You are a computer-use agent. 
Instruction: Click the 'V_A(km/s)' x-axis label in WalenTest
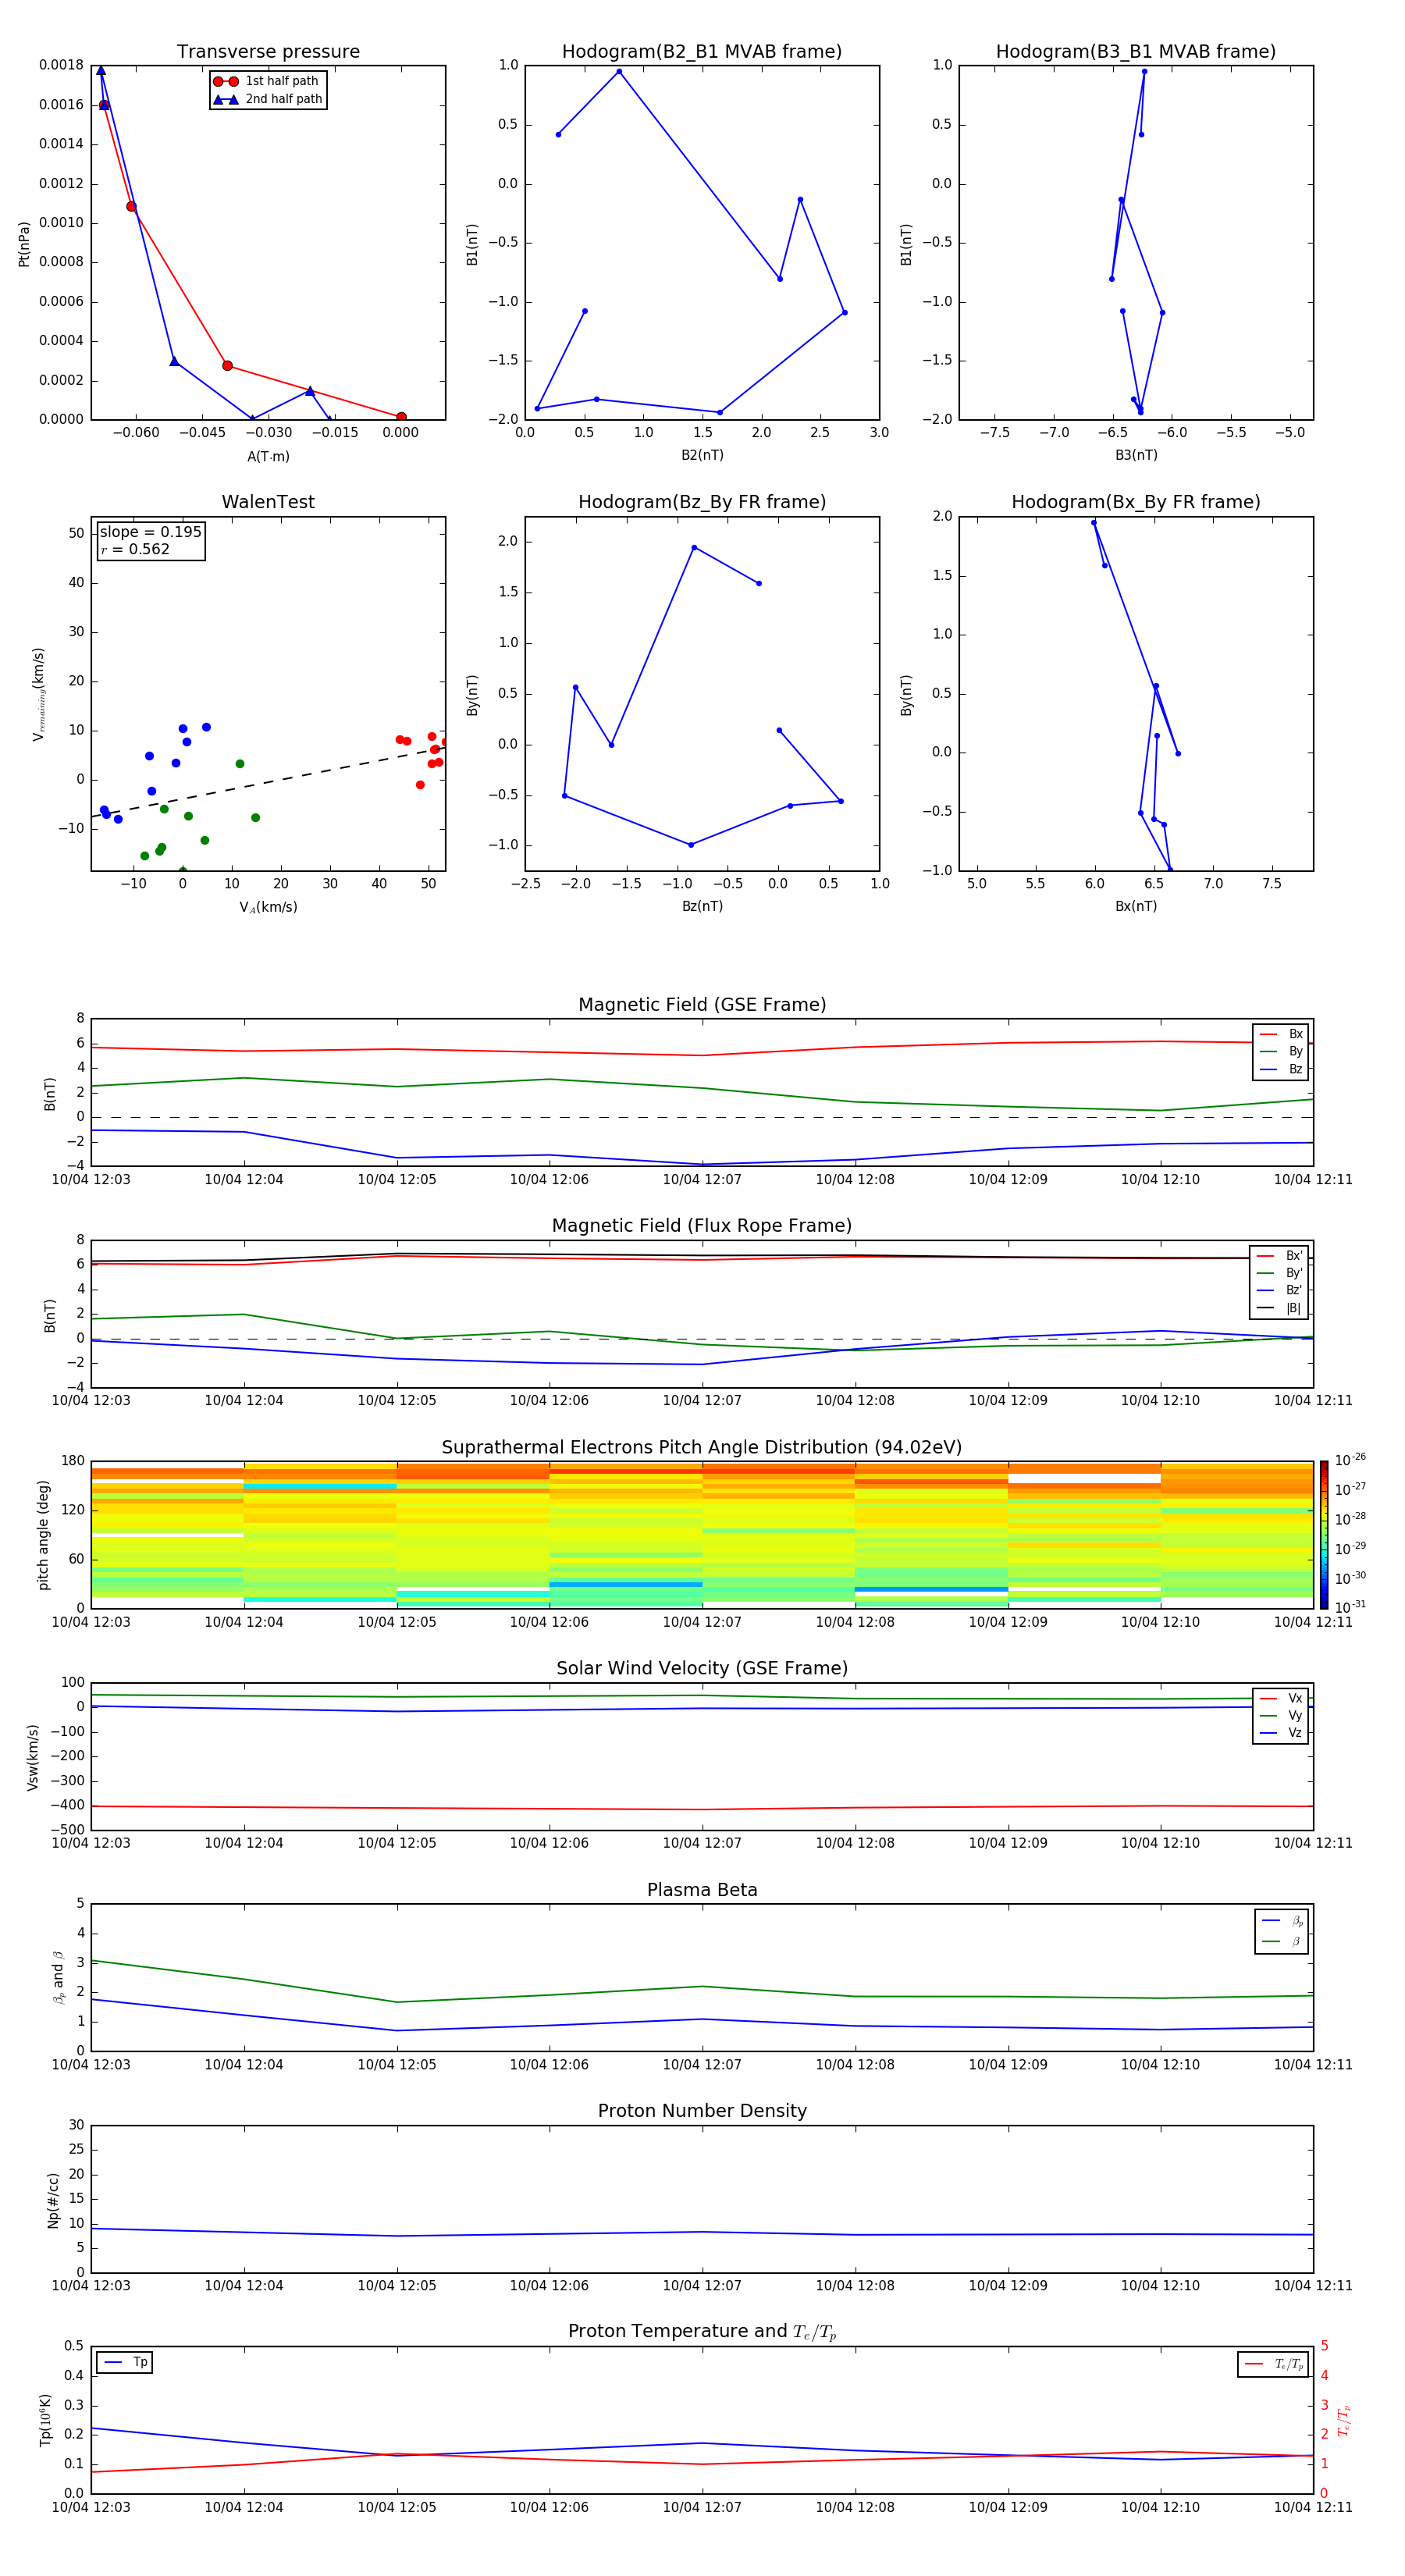click(x=268, y=907)
